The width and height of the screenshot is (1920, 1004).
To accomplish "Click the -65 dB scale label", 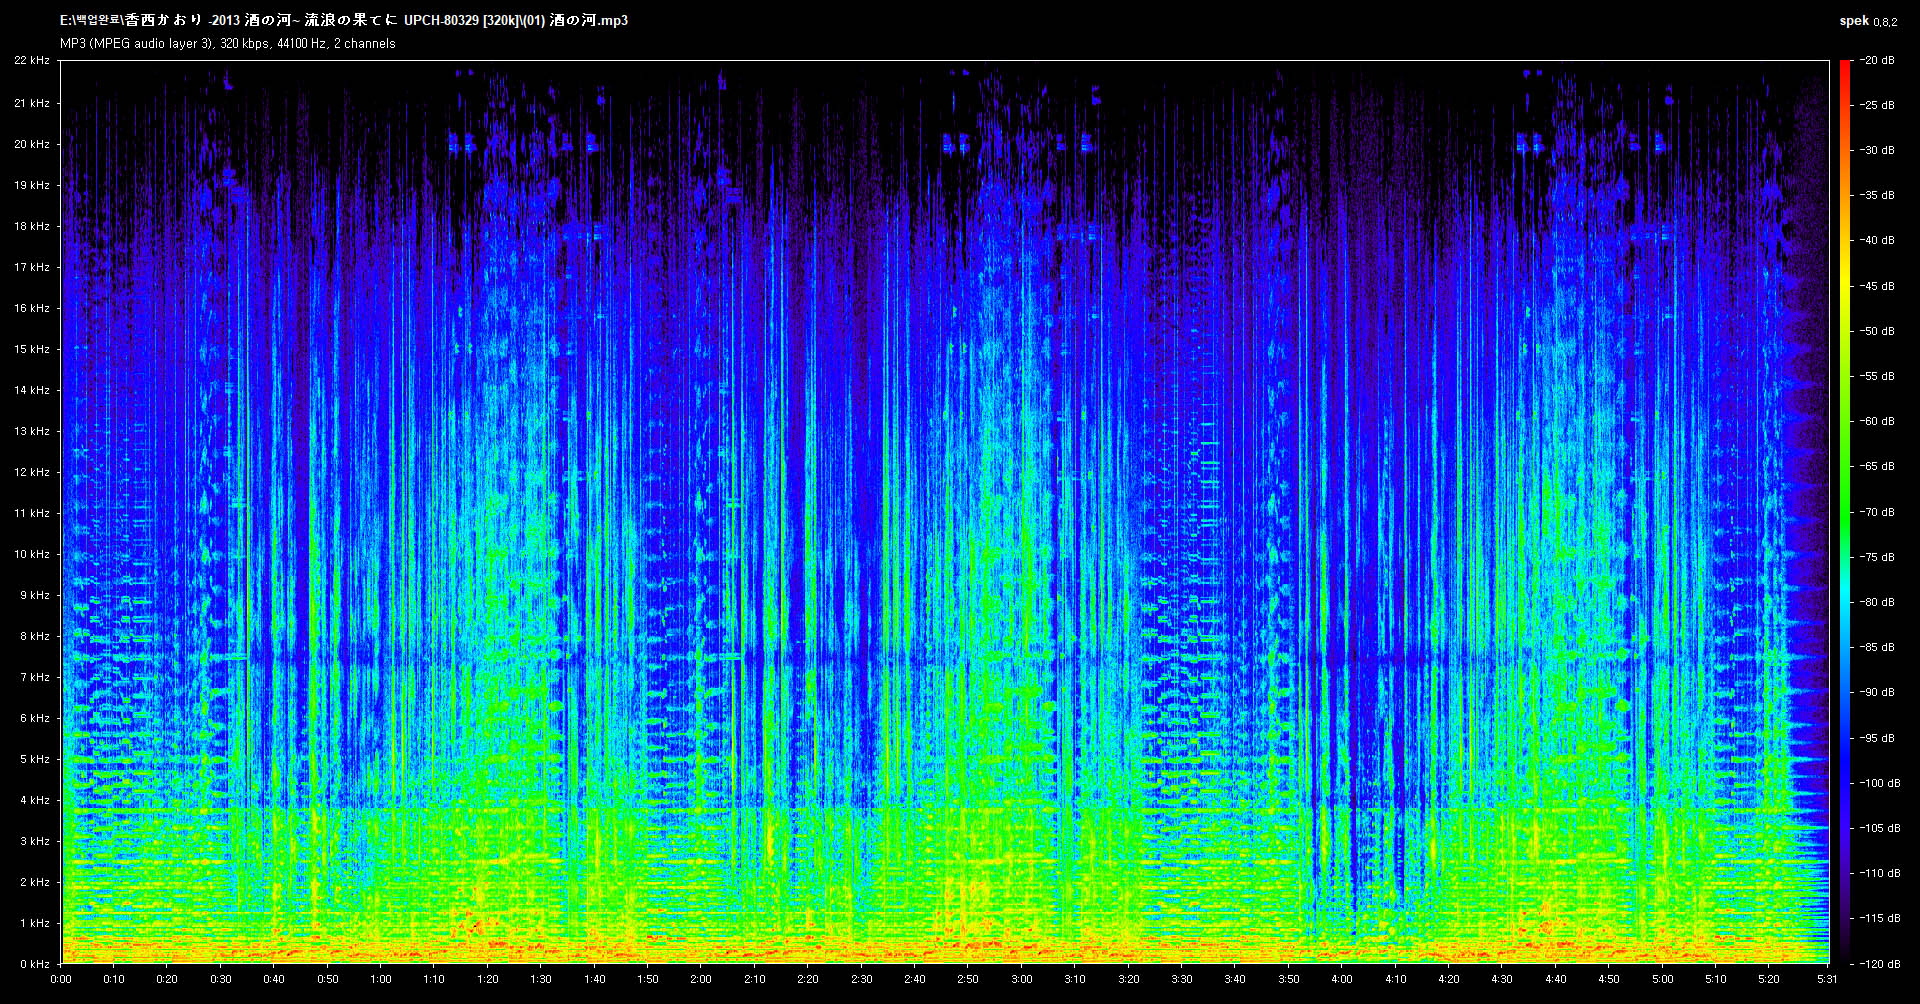I will [1878, 466].
